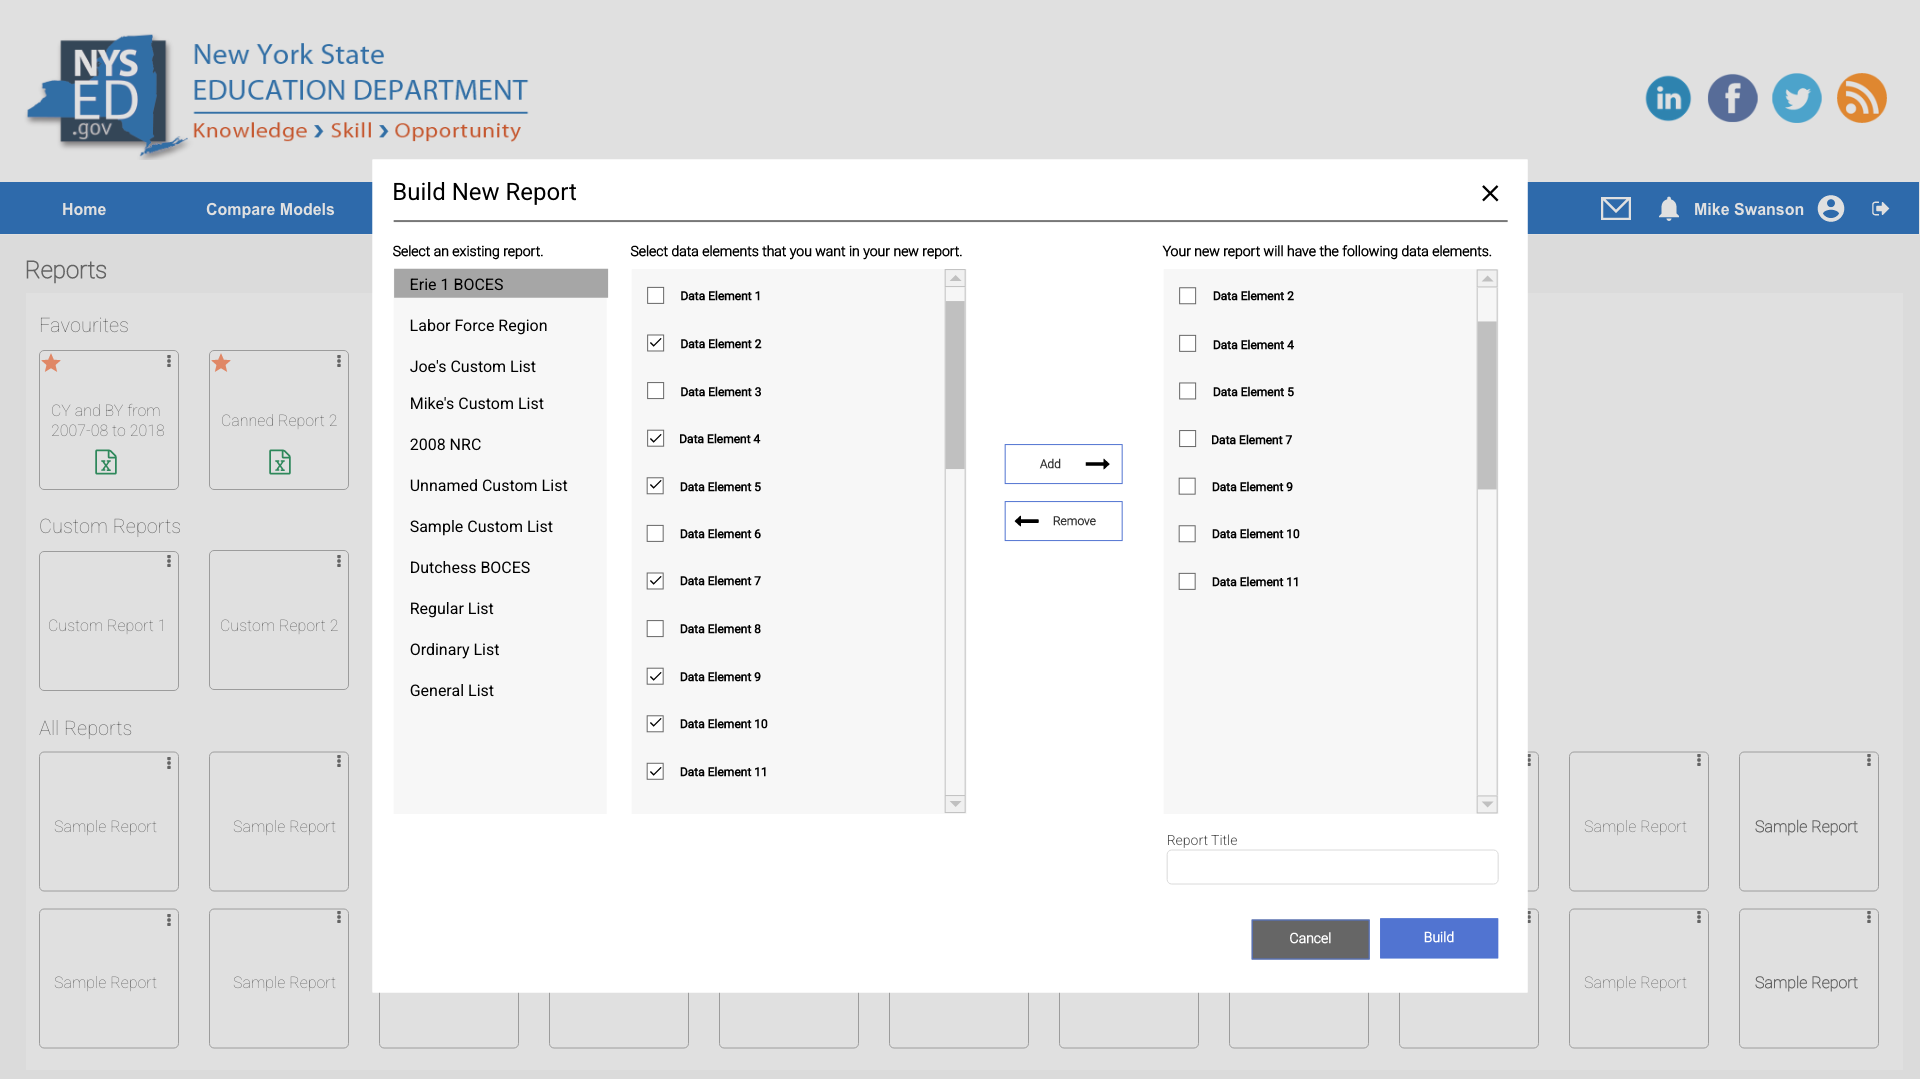Click the user profile avatar icon
The width and height of the screenshot is (1920, 1080).
(1831, 208)
